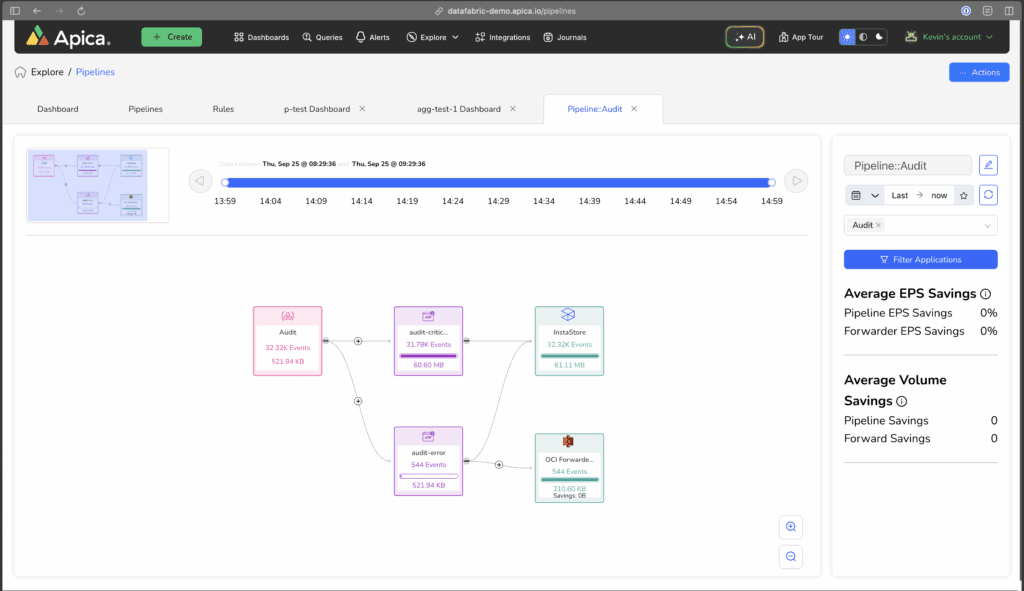The width and height of the screenshot is (1024, 591).
Task: Open the calendar date picker
Action: point(857,195)
